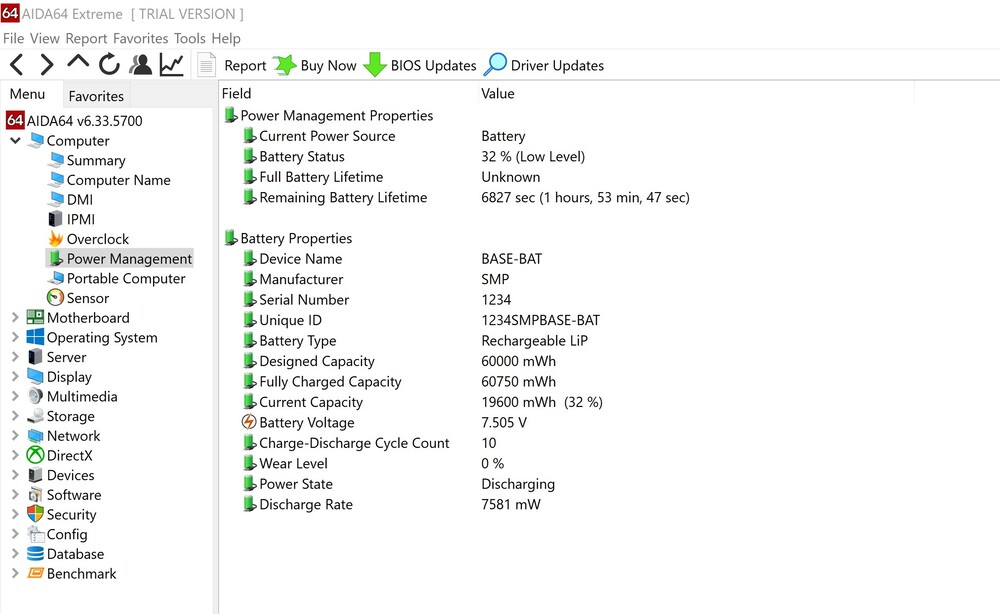This screenshot has width=1000, height=614.
Task: Expand the Benchmark category
Action: pos(15,574)
